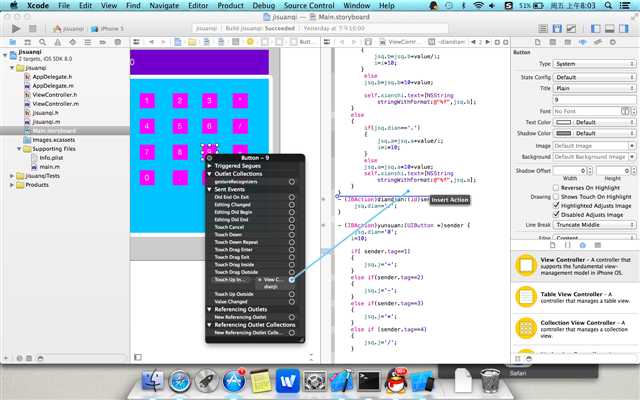The height and width of the screenshot is (400, 640).
Task: Toggle the Navigator pane visibility
Action: (x=596, y=29)
